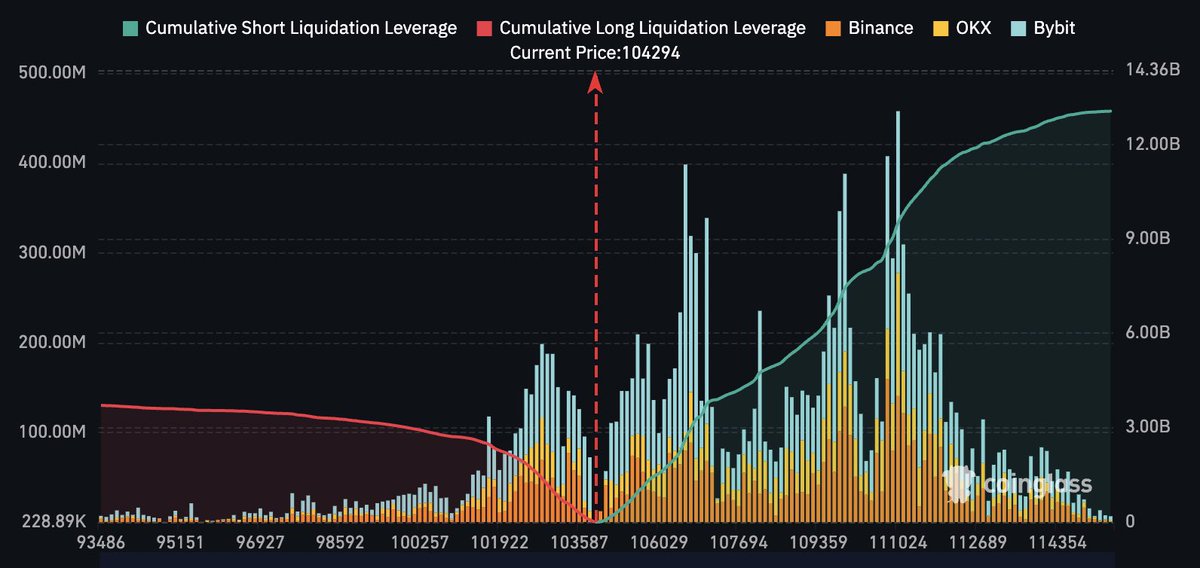Click the 14.36B right axis label
Screen dimensions: 1200x568
(1155, 71)
